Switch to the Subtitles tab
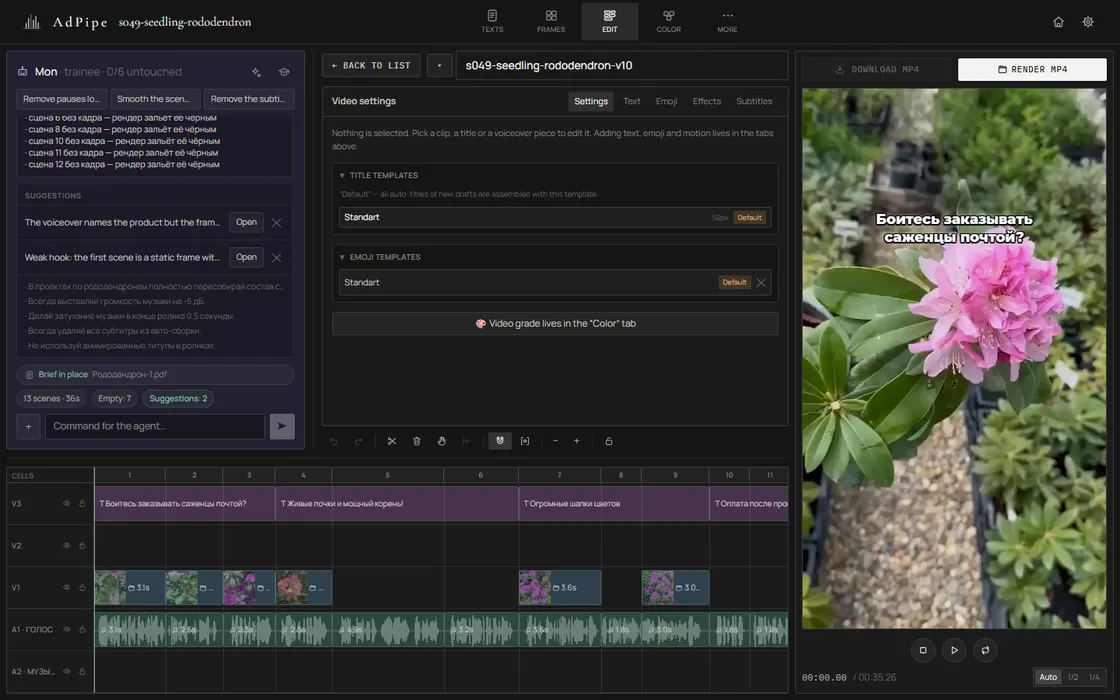 (x=754, y=101)
